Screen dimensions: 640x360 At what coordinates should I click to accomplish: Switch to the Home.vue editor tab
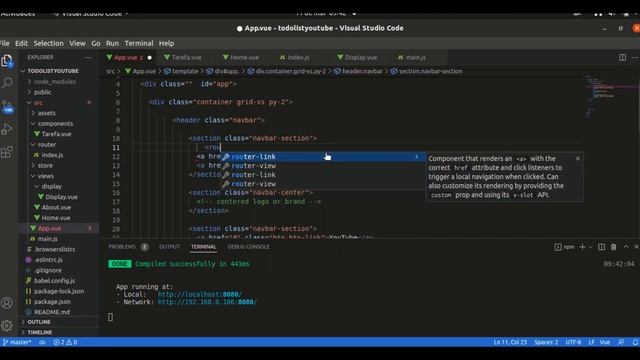(244, 58)
